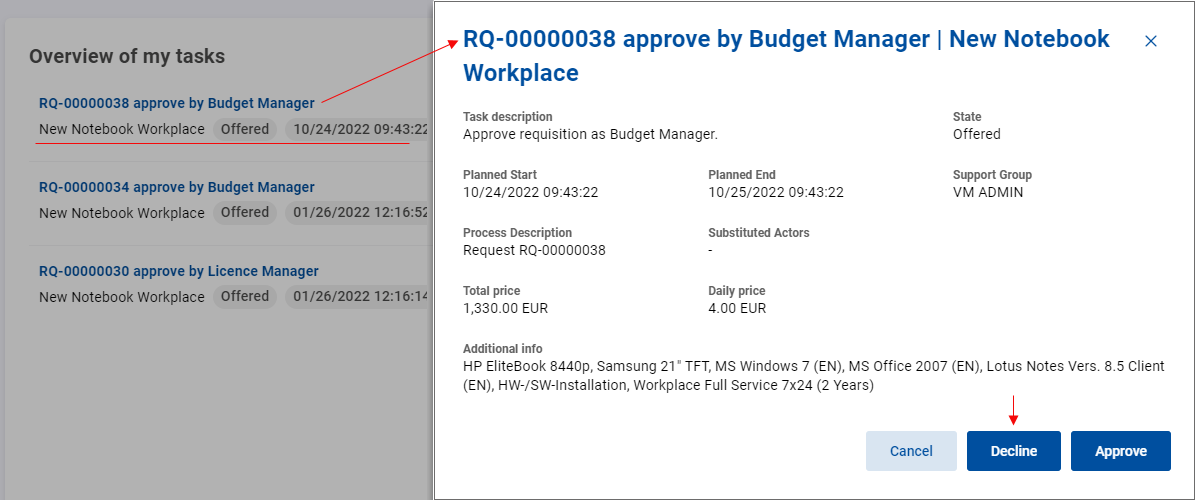Click the Offered badge under RQ-00000030 task
The height and width of the screenshot is (500, 1196).
tap(245, 296)
